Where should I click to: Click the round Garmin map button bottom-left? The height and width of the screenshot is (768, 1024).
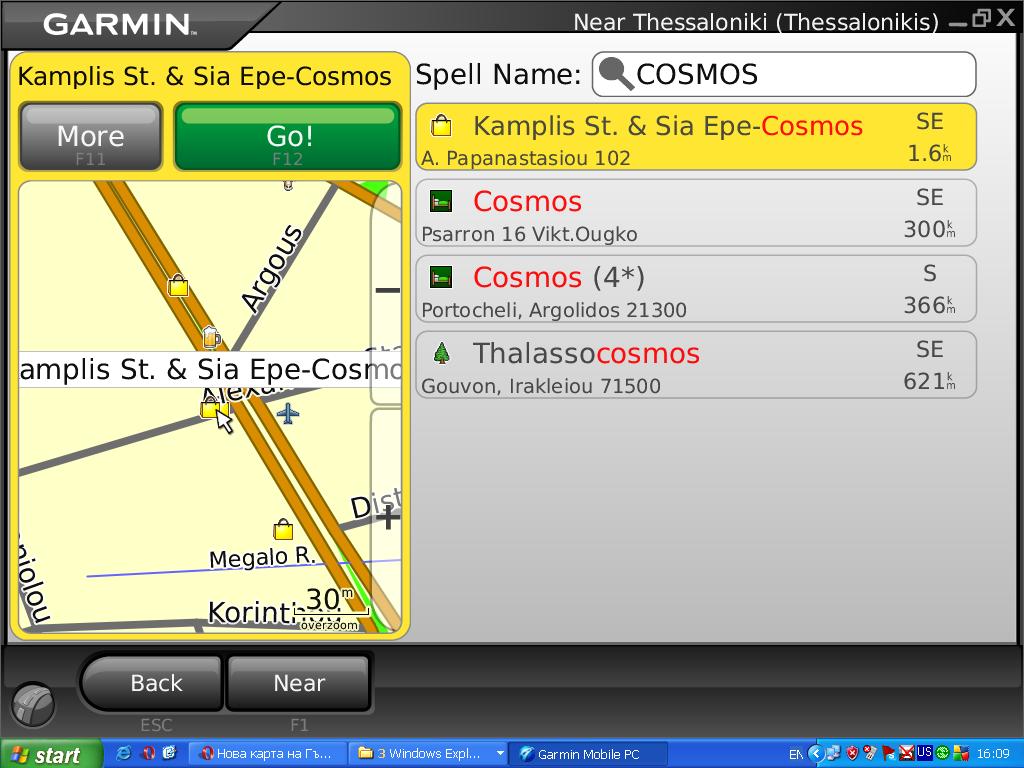33,705
